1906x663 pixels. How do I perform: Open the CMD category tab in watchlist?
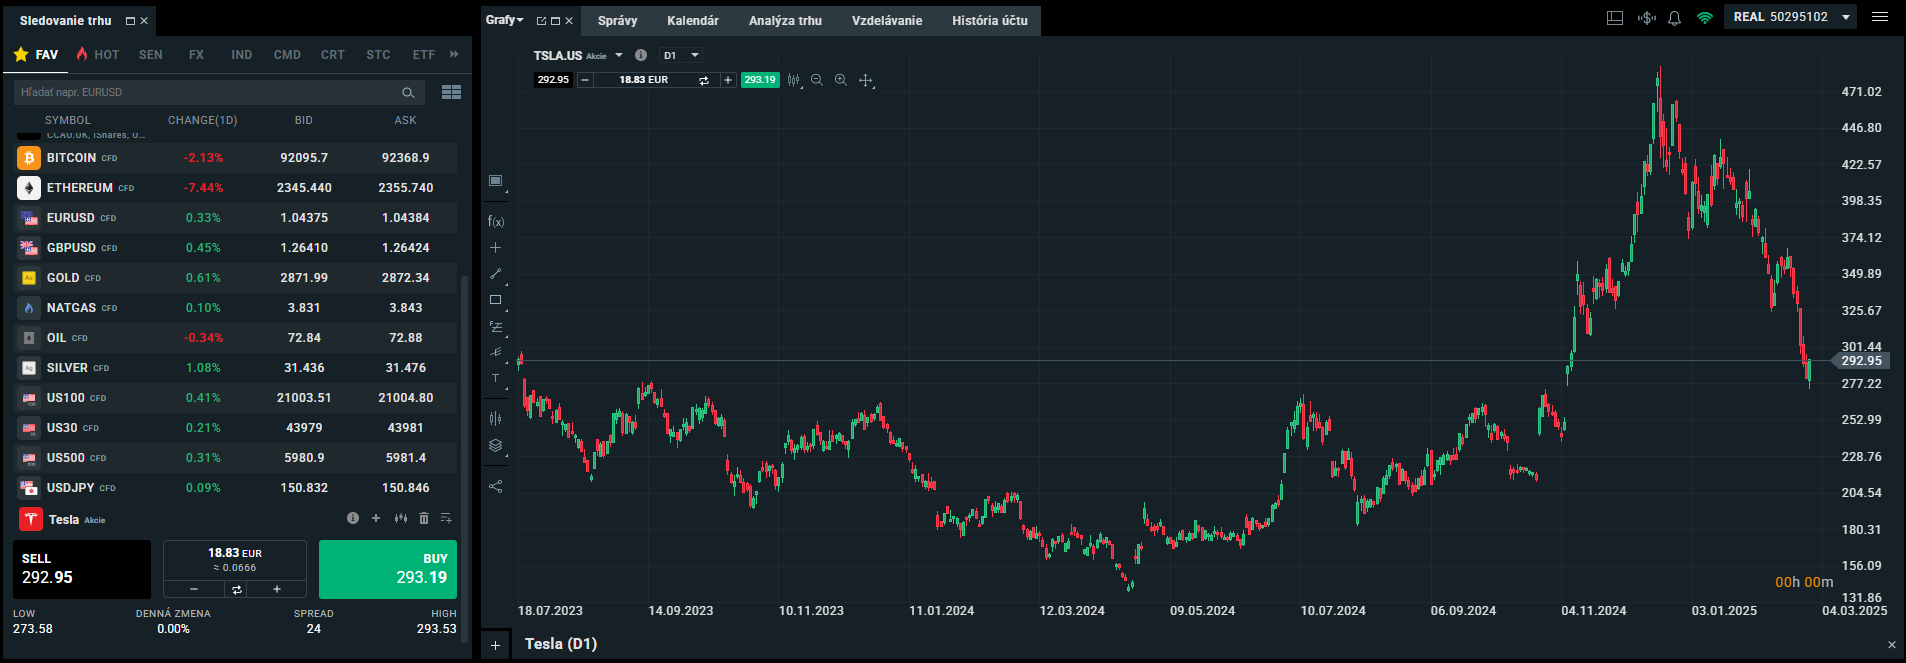point(287,55)
